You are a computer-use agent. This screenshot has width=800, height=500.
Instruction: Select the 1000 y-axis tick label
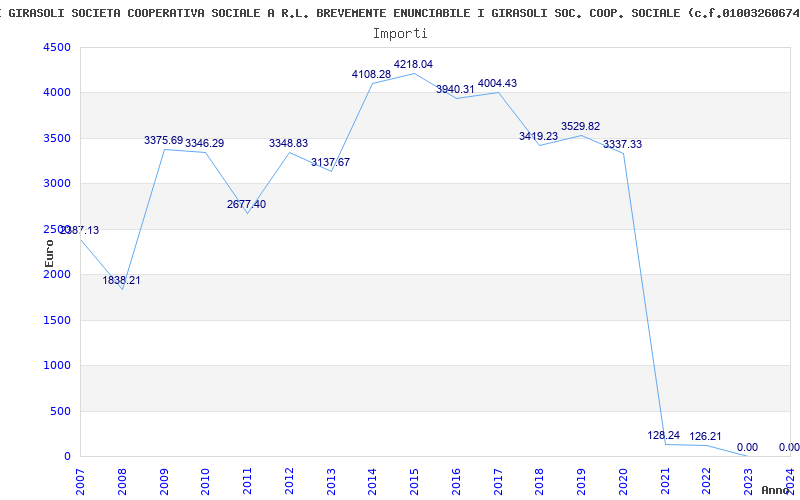(57, 365)
